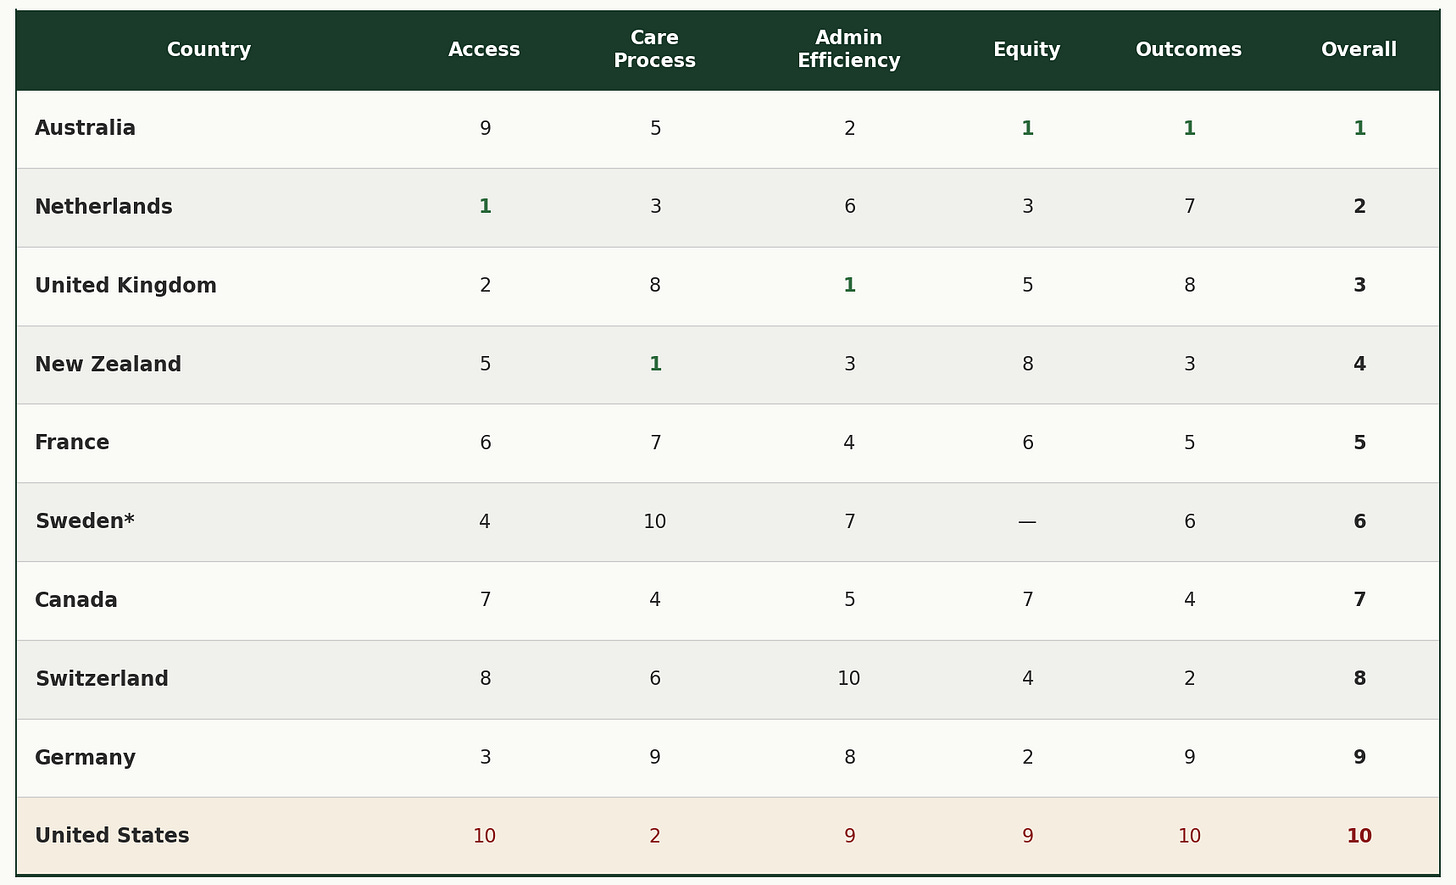Click Canada's Overall rank 7
Image resolution: width=1456 pixels, height=885 pixels.
(1359, 600)
